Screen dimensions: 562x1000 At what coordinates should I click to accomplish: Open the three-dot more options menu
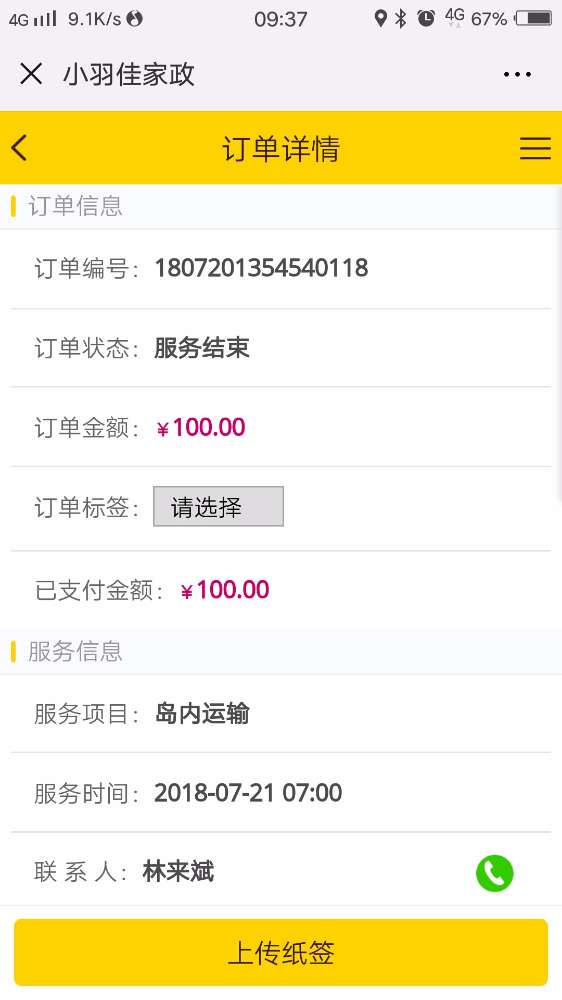click(x=517, y=75)
